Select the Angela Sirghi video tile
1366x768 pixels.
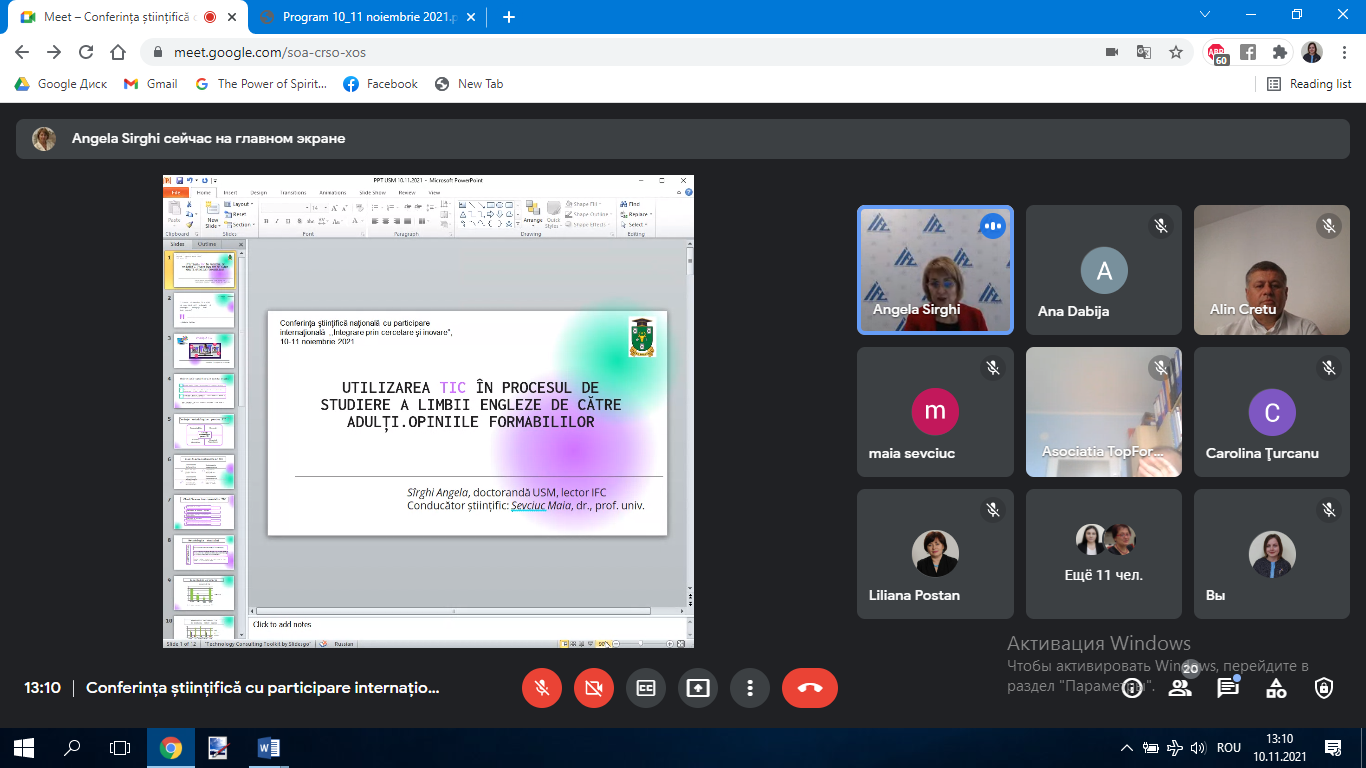[x=935, y=269]
